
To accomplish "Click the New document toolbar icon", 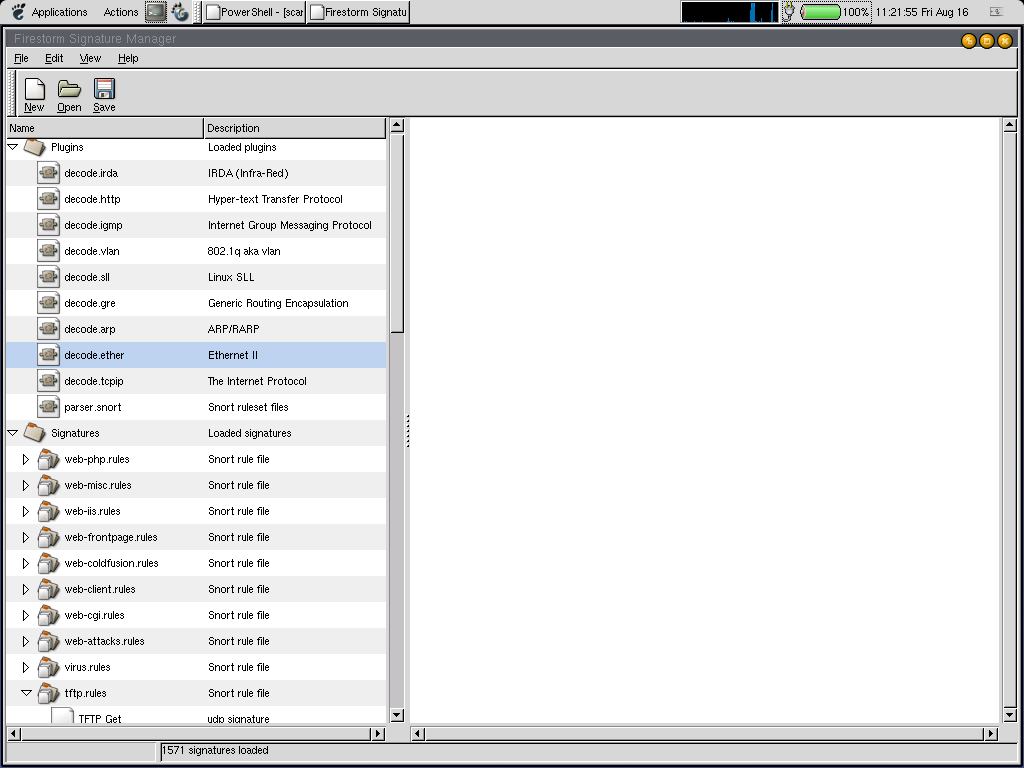I will click(x=34, y=89).
